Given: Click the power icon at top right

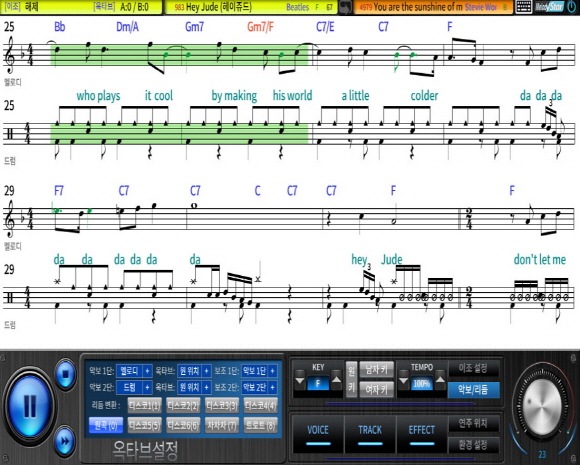Looking at the screenshot, I should 572,7.
